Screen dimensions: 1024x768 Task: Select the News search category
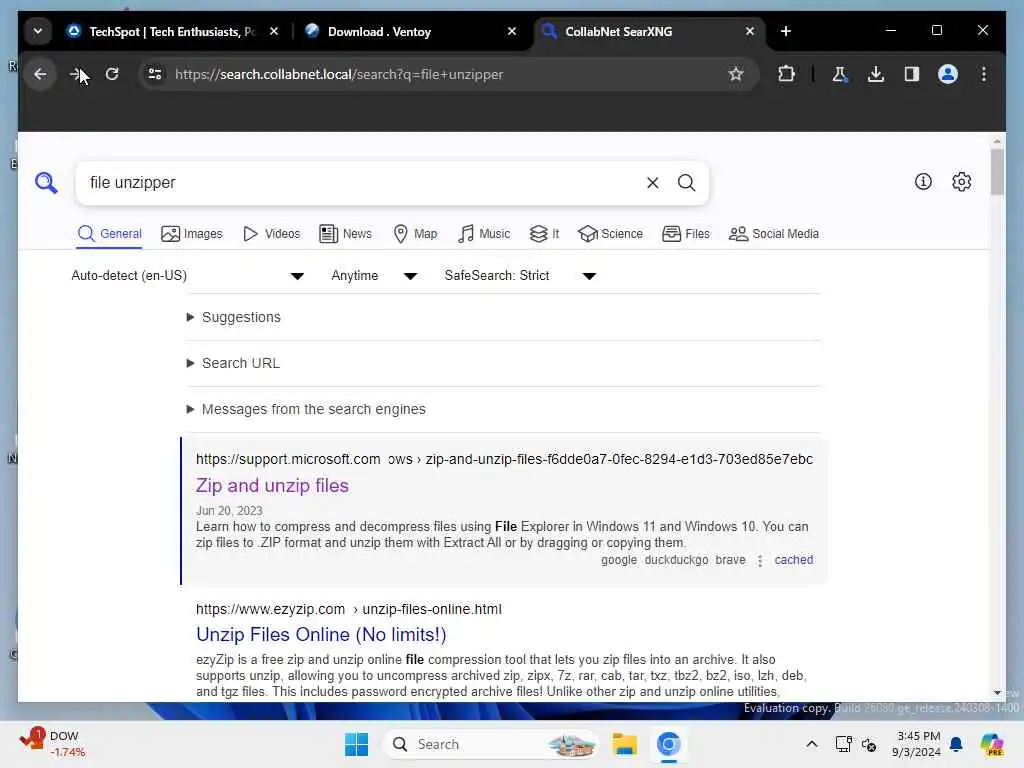[x=345, y=234]
